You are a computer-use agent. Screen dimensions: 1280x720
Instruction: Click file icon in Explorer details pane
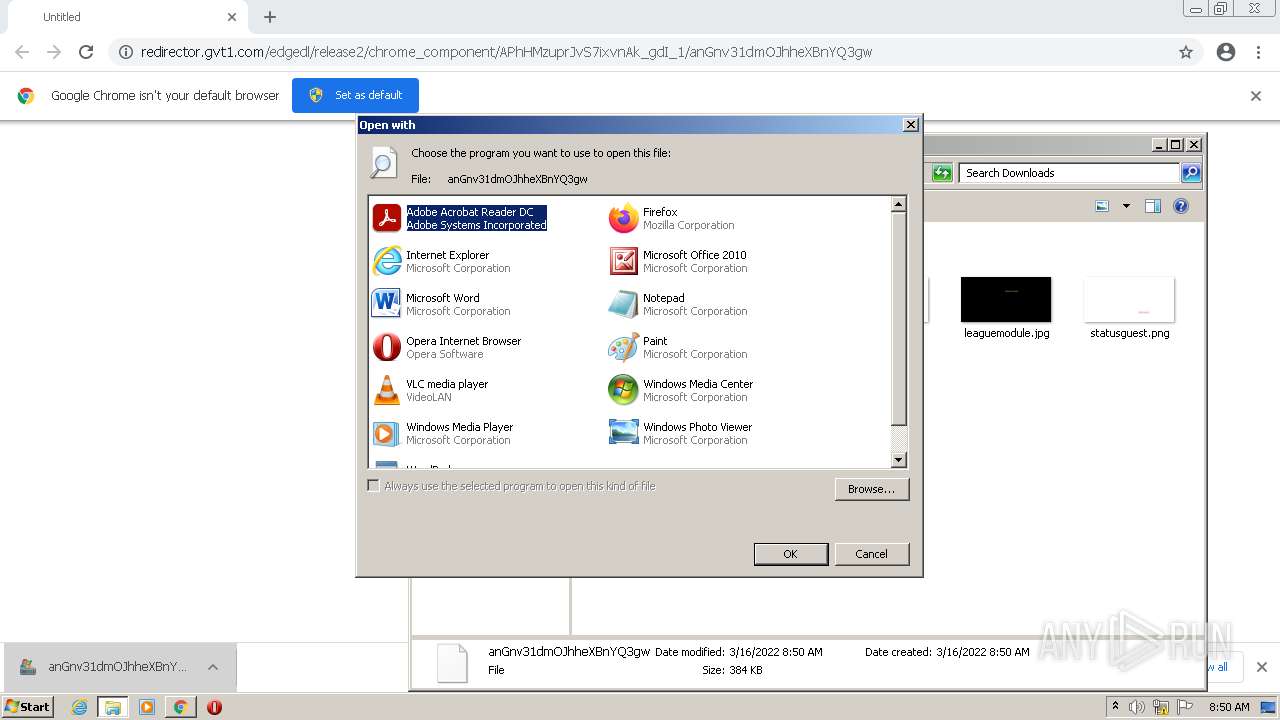452,662
